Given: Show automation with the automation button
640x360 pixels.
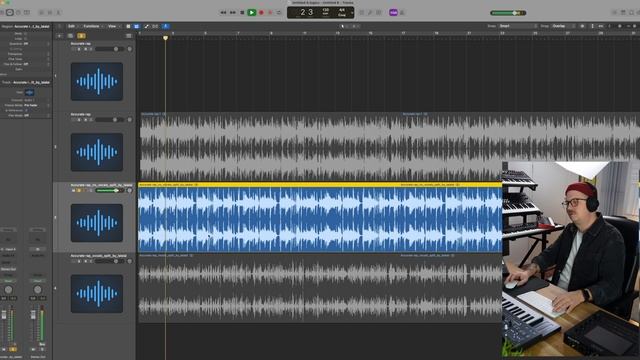Looking at the screenshot, I should tap(147, 26).
